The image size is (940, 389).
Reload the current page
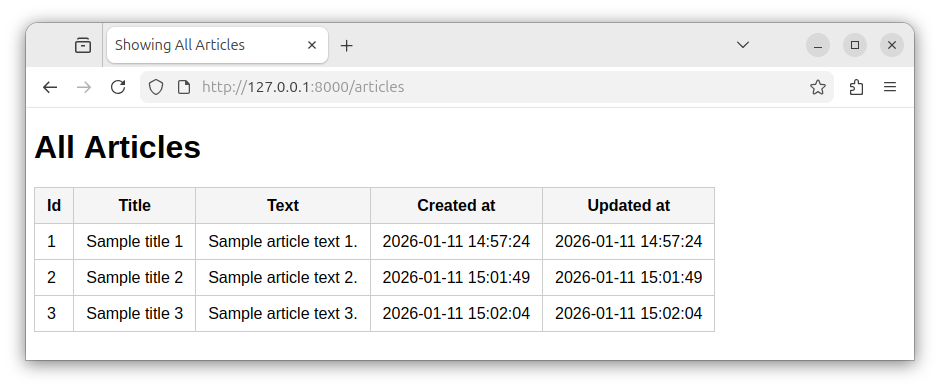tap(118, 88)
